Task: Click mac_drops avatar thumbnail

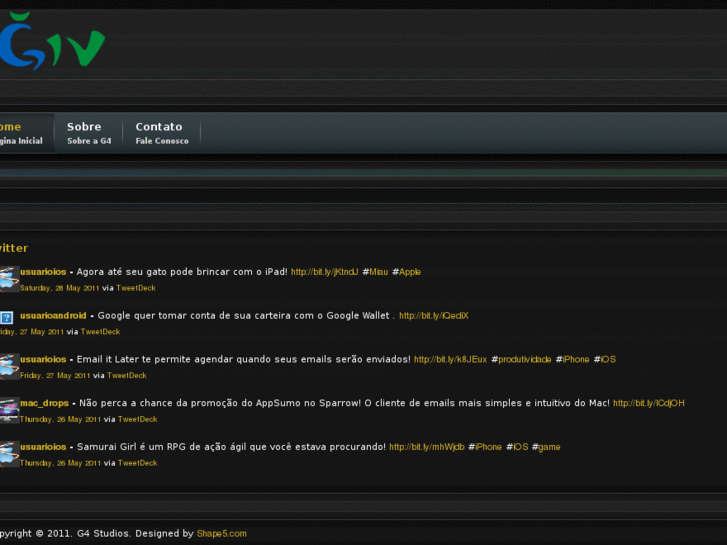Action: (x=9, y=410)
